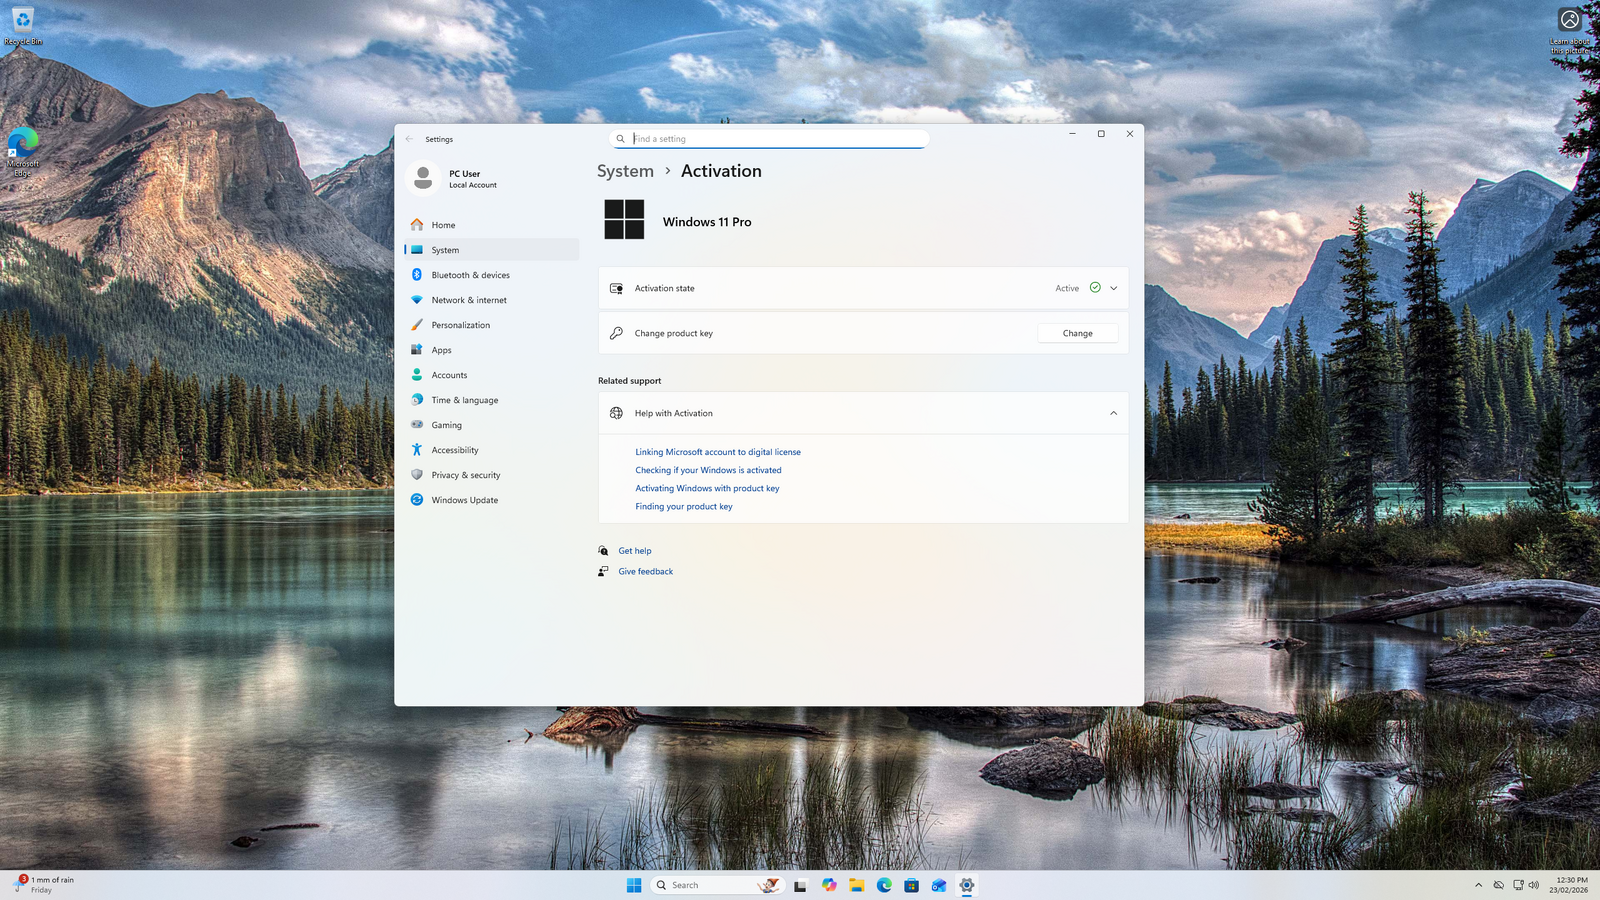Screen dimensions: 1600x900
Task: Collapse the Help with Activation section
Action: (1113, 413)
